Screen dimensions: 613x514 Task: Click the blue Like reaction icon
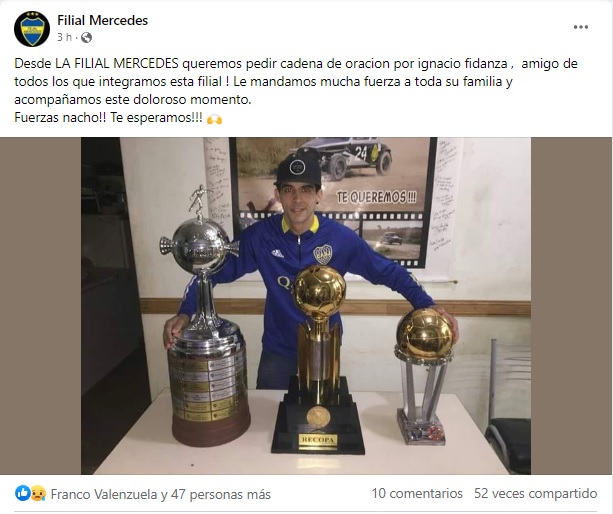pos(23,493)
